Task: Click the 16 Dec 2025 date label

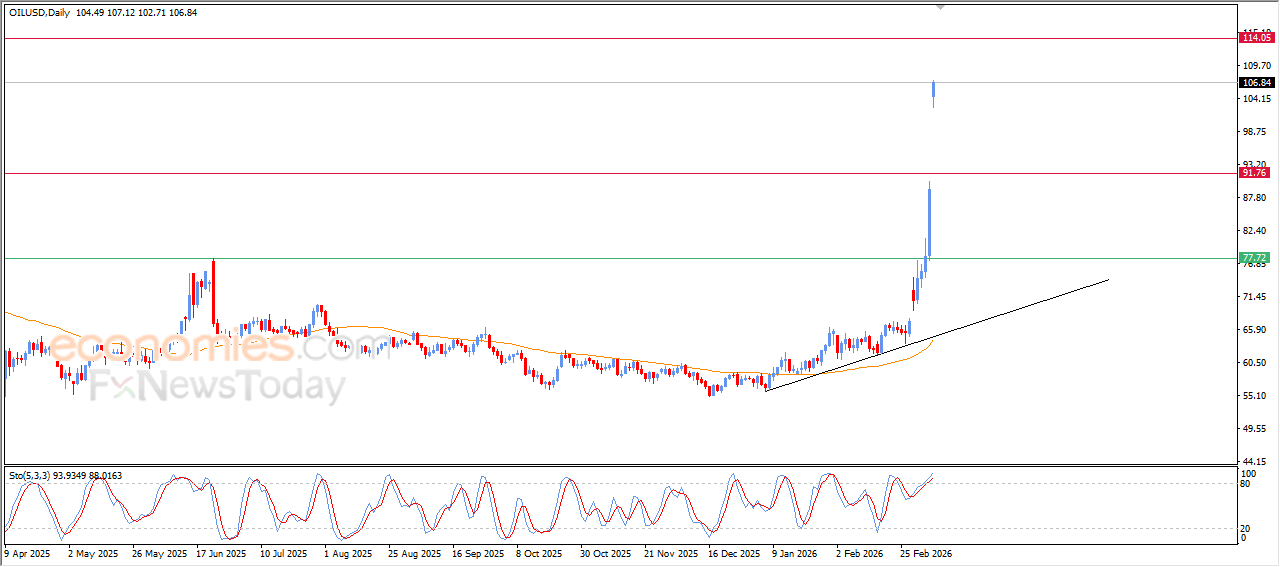Action: (x=735, y=552)
